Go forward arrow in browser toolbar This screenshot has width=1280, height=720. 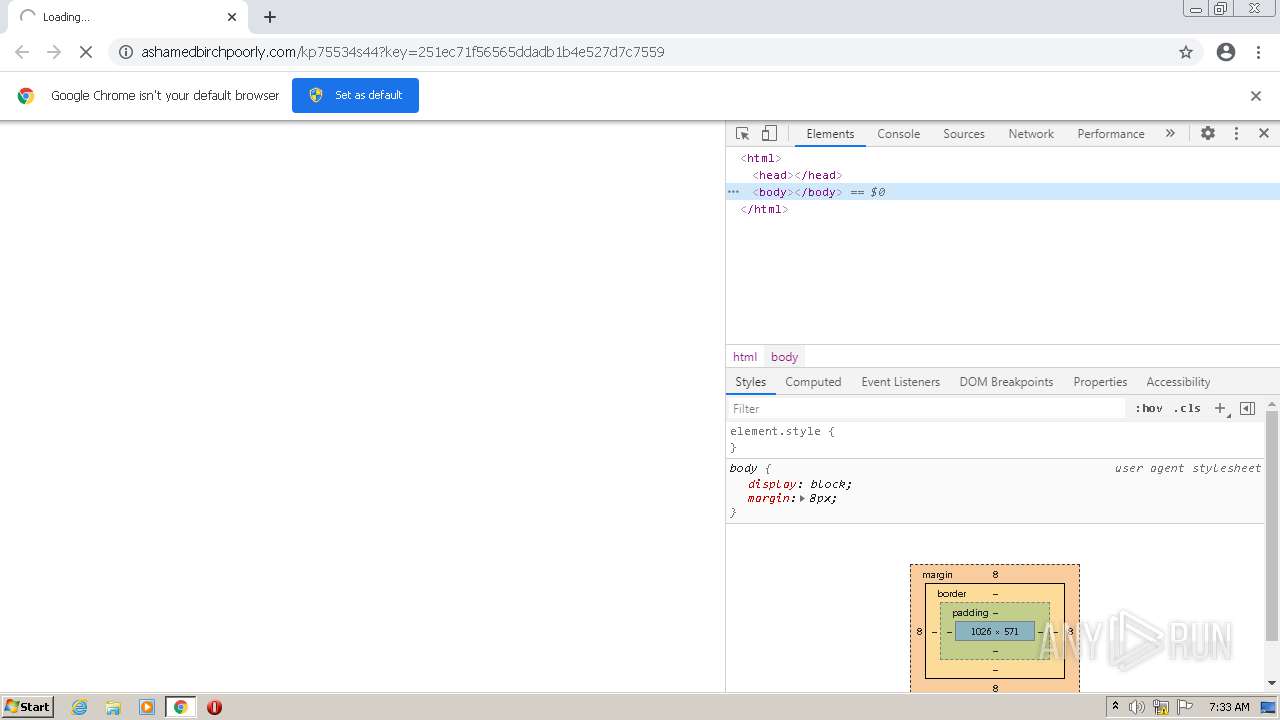54,52
